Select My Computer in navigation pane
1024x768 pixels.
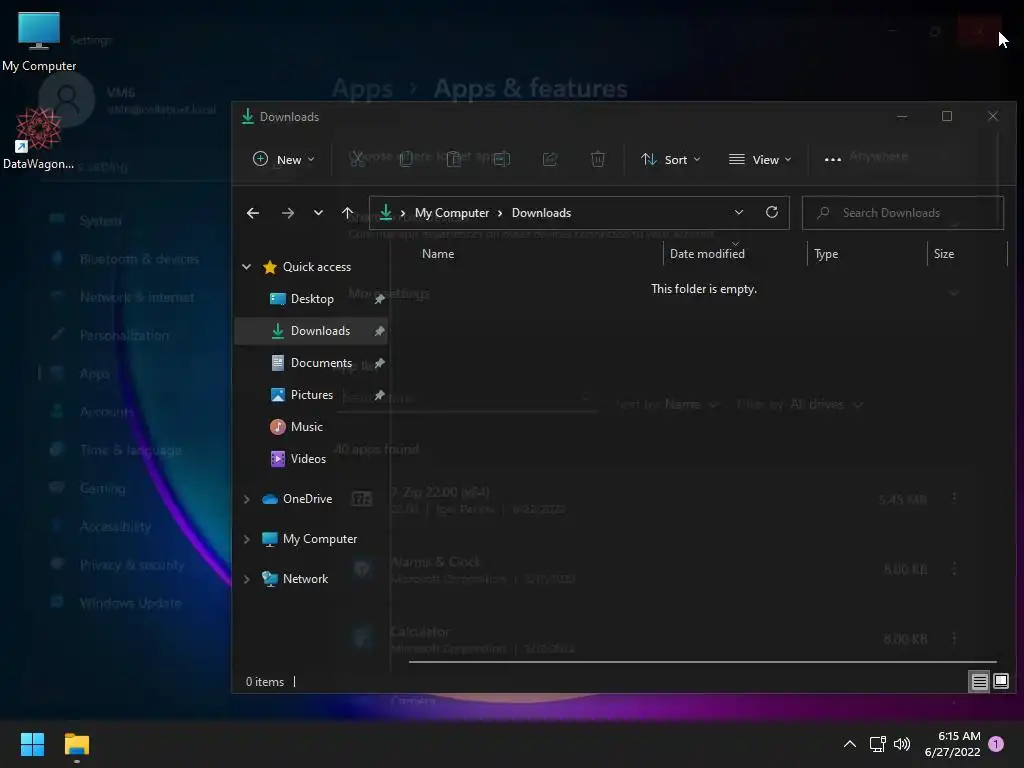coord(319,539)
